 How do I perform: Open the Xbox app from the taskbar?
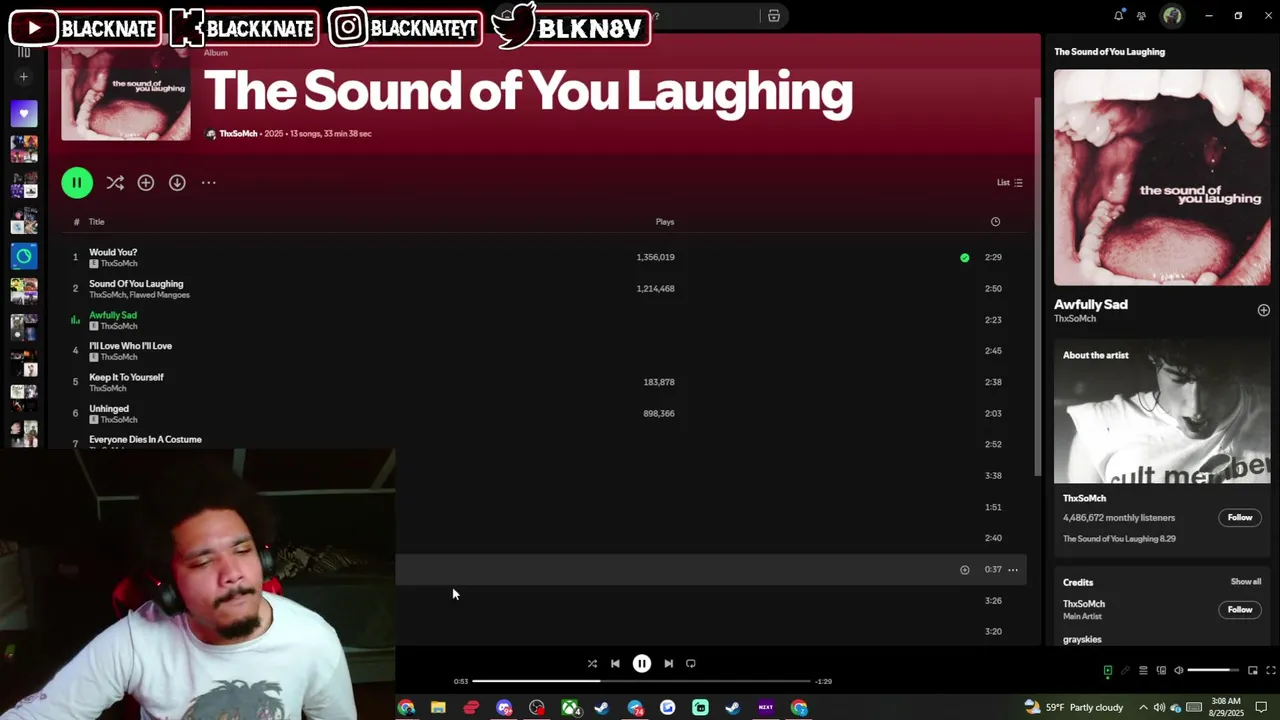click(x=570, y=708)
